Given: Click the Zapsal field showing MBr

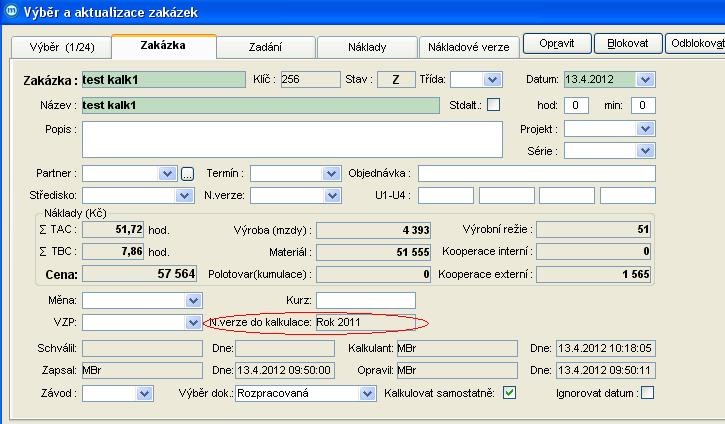Looking at the screenshot, I should (142, 370).
